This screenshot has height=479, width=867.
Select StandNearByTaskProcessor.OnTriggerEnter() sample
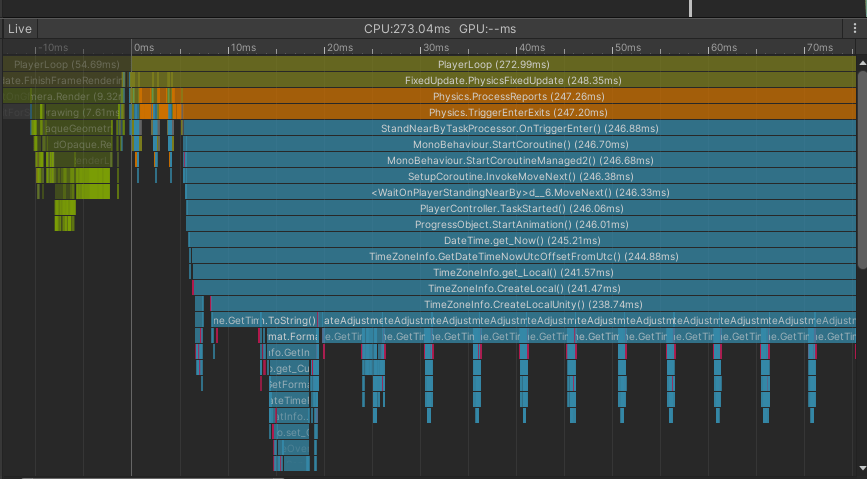[x=519, y=128]
